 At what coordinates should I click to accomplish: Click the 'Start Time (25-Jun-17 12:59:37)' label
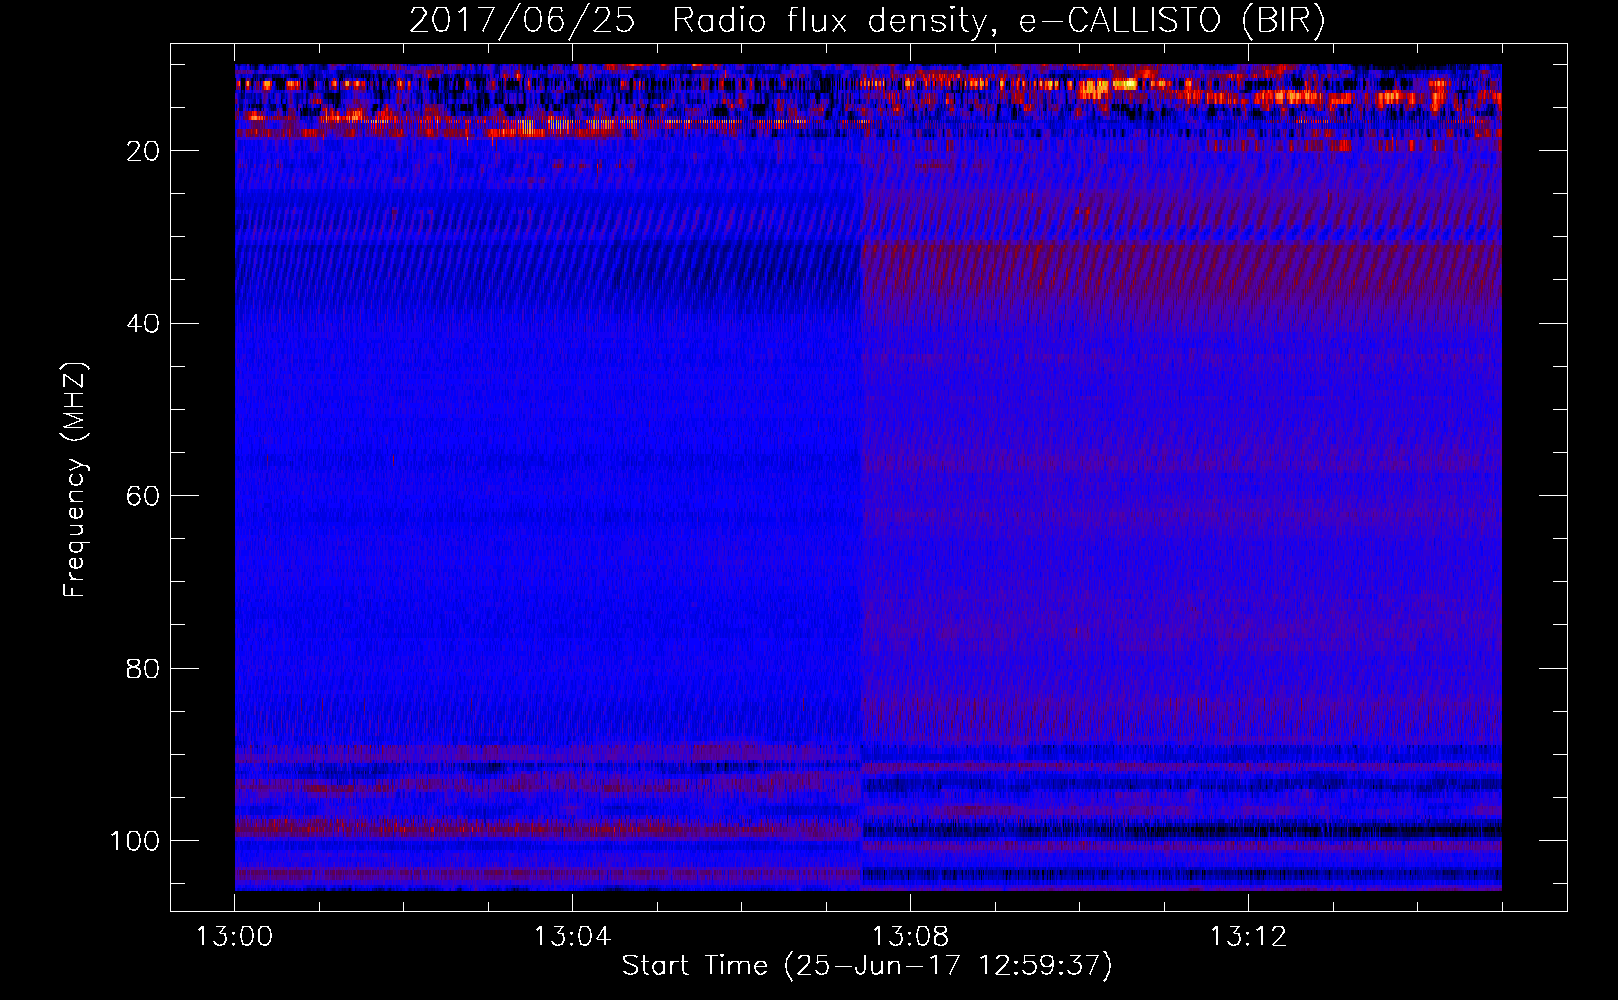tap(867, 966)
